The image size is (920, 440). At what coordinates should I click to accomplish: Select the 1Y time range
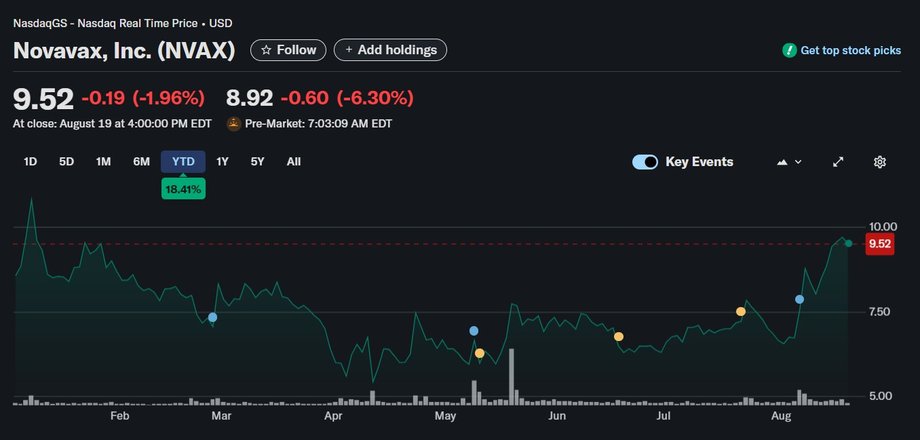tap(222, 162)
